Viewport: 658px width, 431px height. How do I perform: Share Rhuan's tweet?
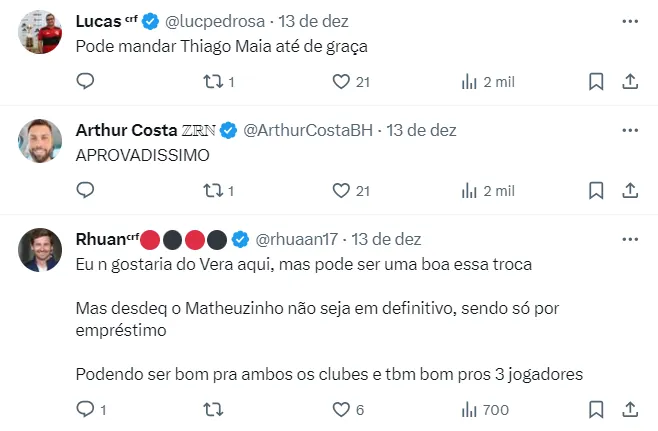630,409
